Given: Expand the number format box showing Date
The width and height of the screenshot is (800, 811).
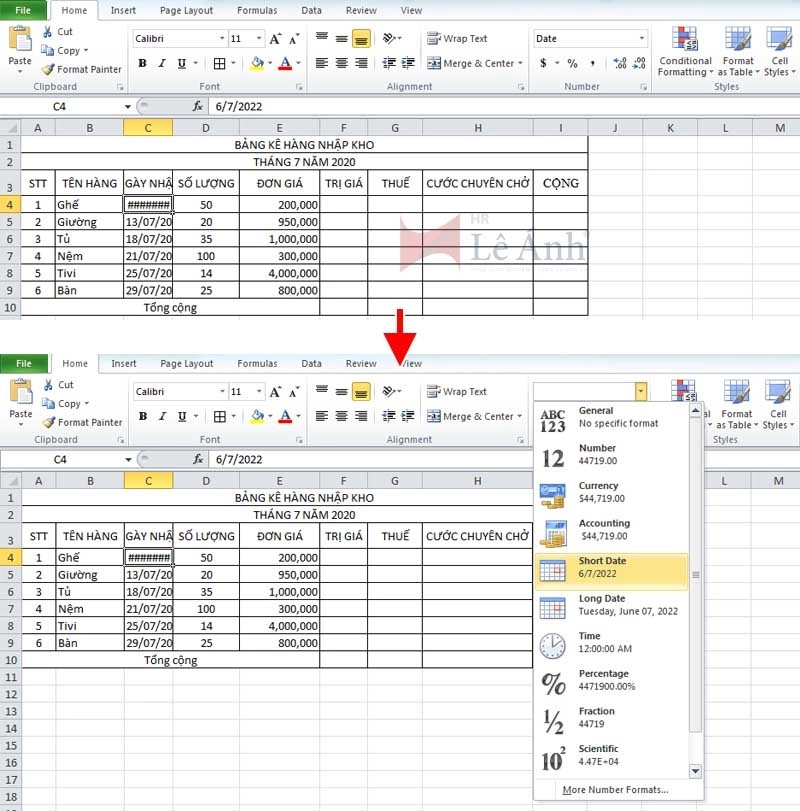Looking at the screenshot, I should [x=641, y=39].
